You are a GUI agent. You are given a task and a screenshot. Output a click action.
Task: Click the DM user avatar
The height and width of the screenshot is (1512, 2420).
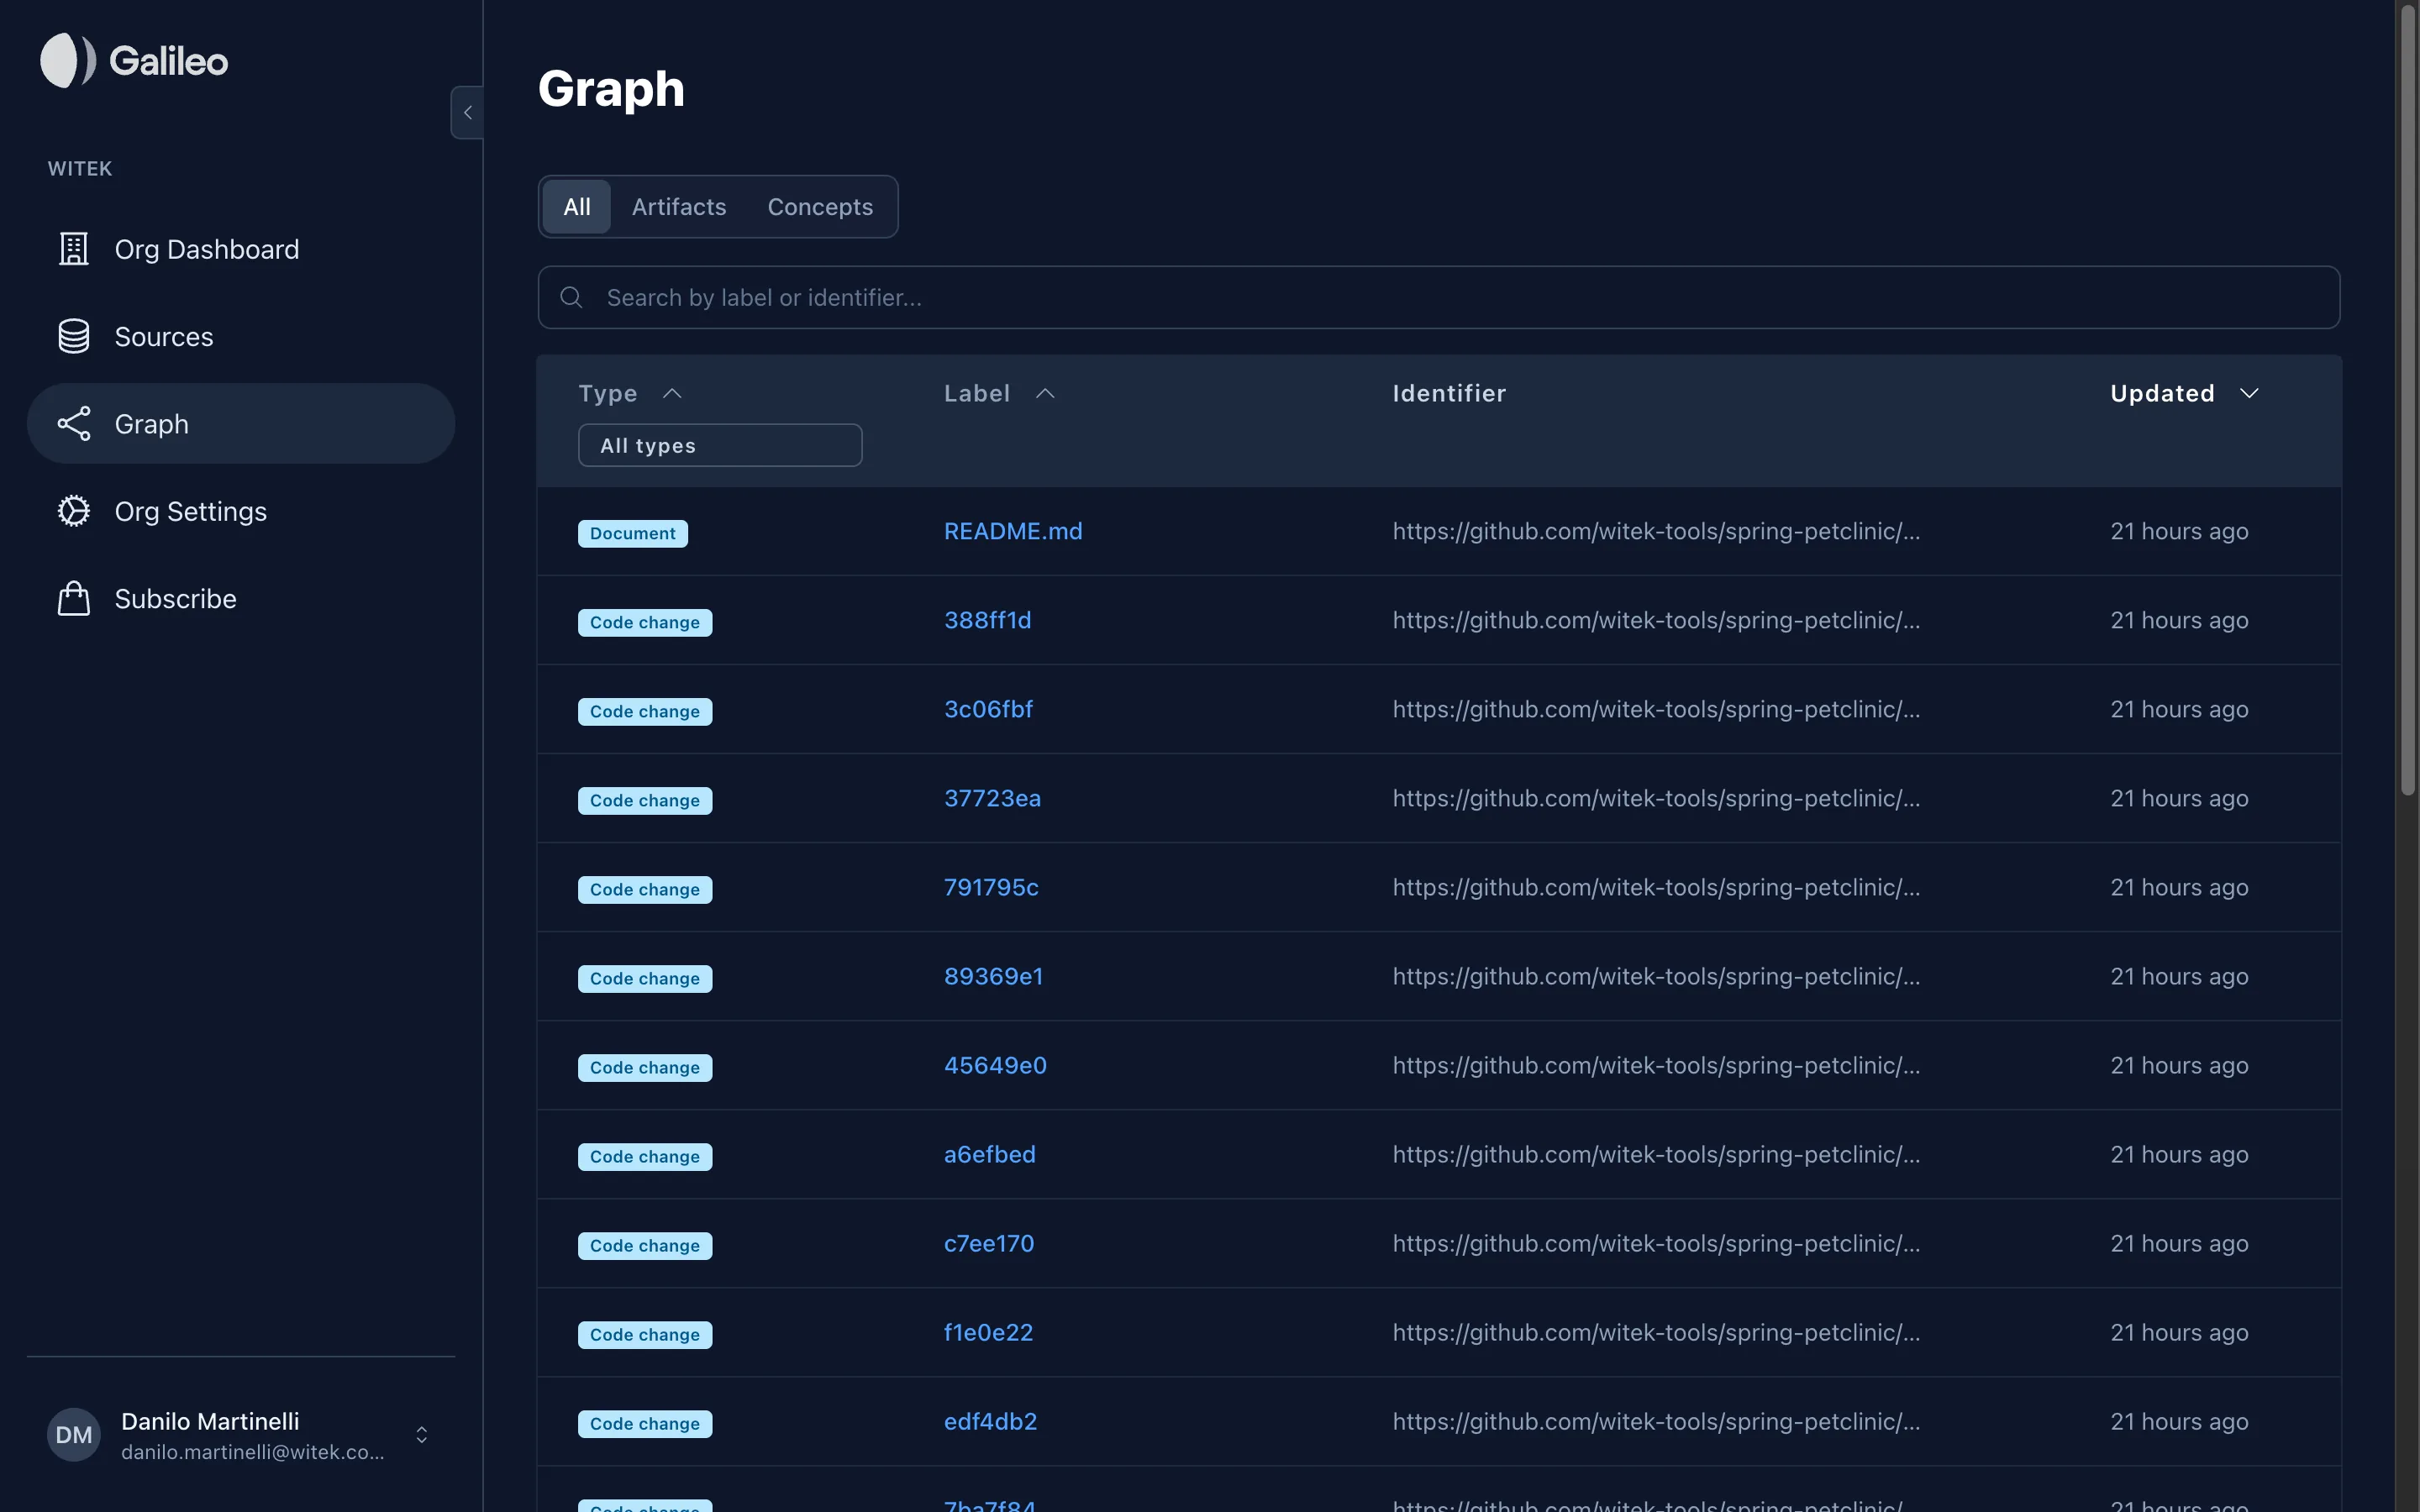tap(74, 1434)
